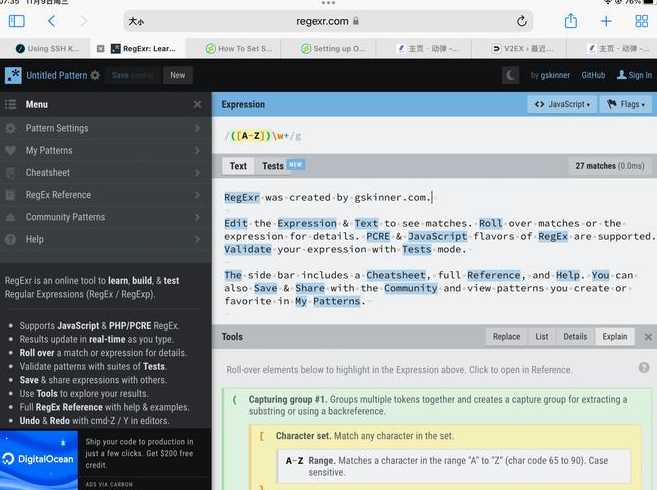Screen dimensions: 657x490
Task: Close the Menu sidebar
Action: (197, 104)
